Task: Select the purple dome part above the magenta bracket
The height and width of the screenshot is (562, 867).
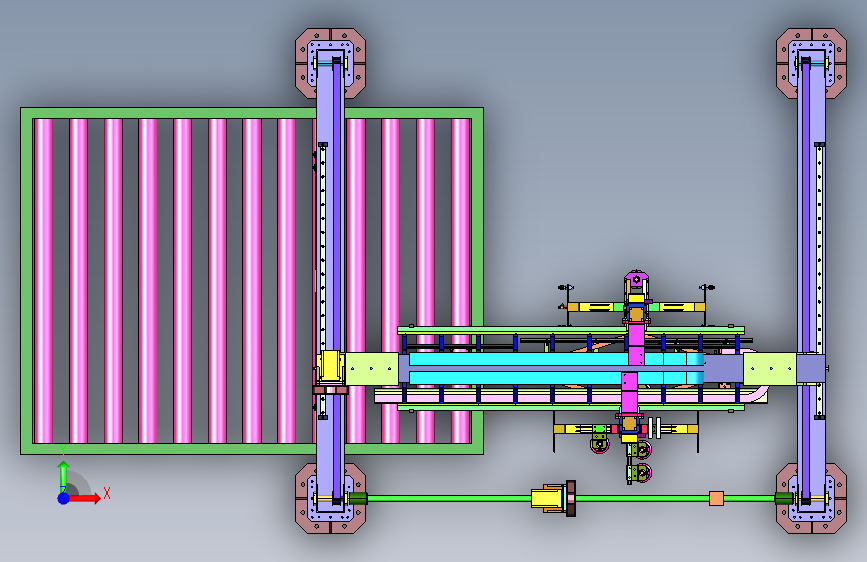Action: coord(636,280)
